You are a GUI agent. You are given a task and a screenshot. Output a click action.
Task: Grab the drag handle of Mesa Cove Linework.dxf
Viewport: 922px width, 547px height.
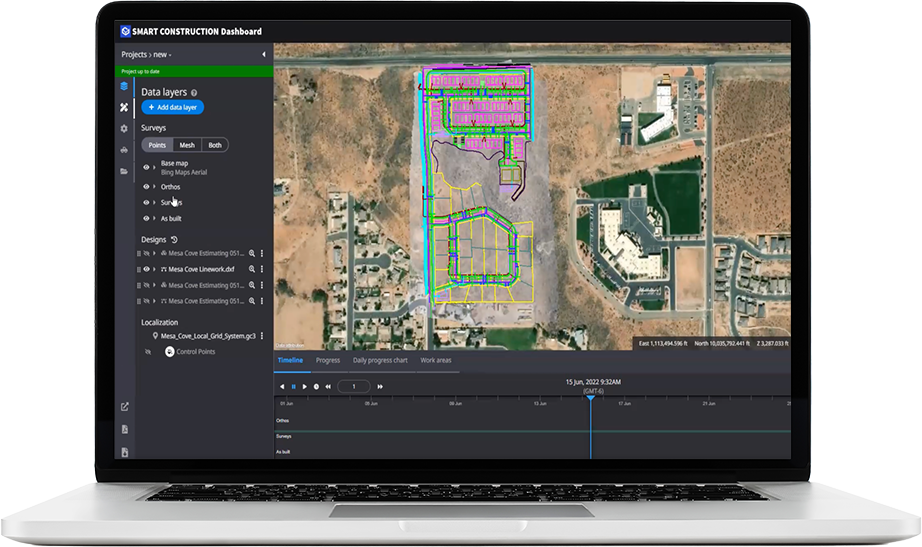click(x=139, y=269)
